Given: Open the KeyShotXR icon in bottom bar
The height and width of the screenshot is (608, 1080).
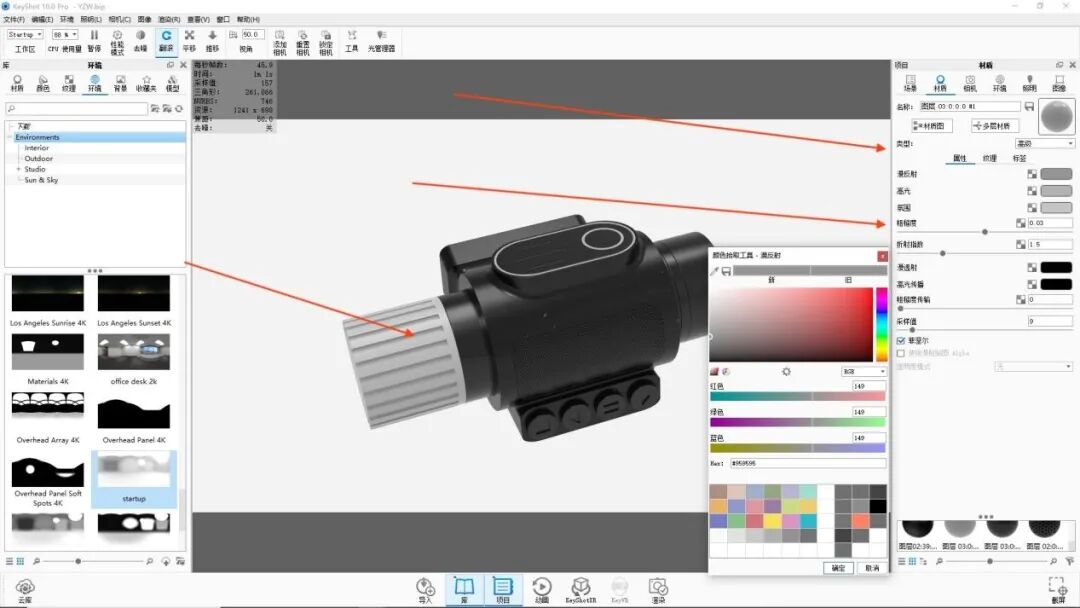Looking at the screenshot, I should click(580, 588).
